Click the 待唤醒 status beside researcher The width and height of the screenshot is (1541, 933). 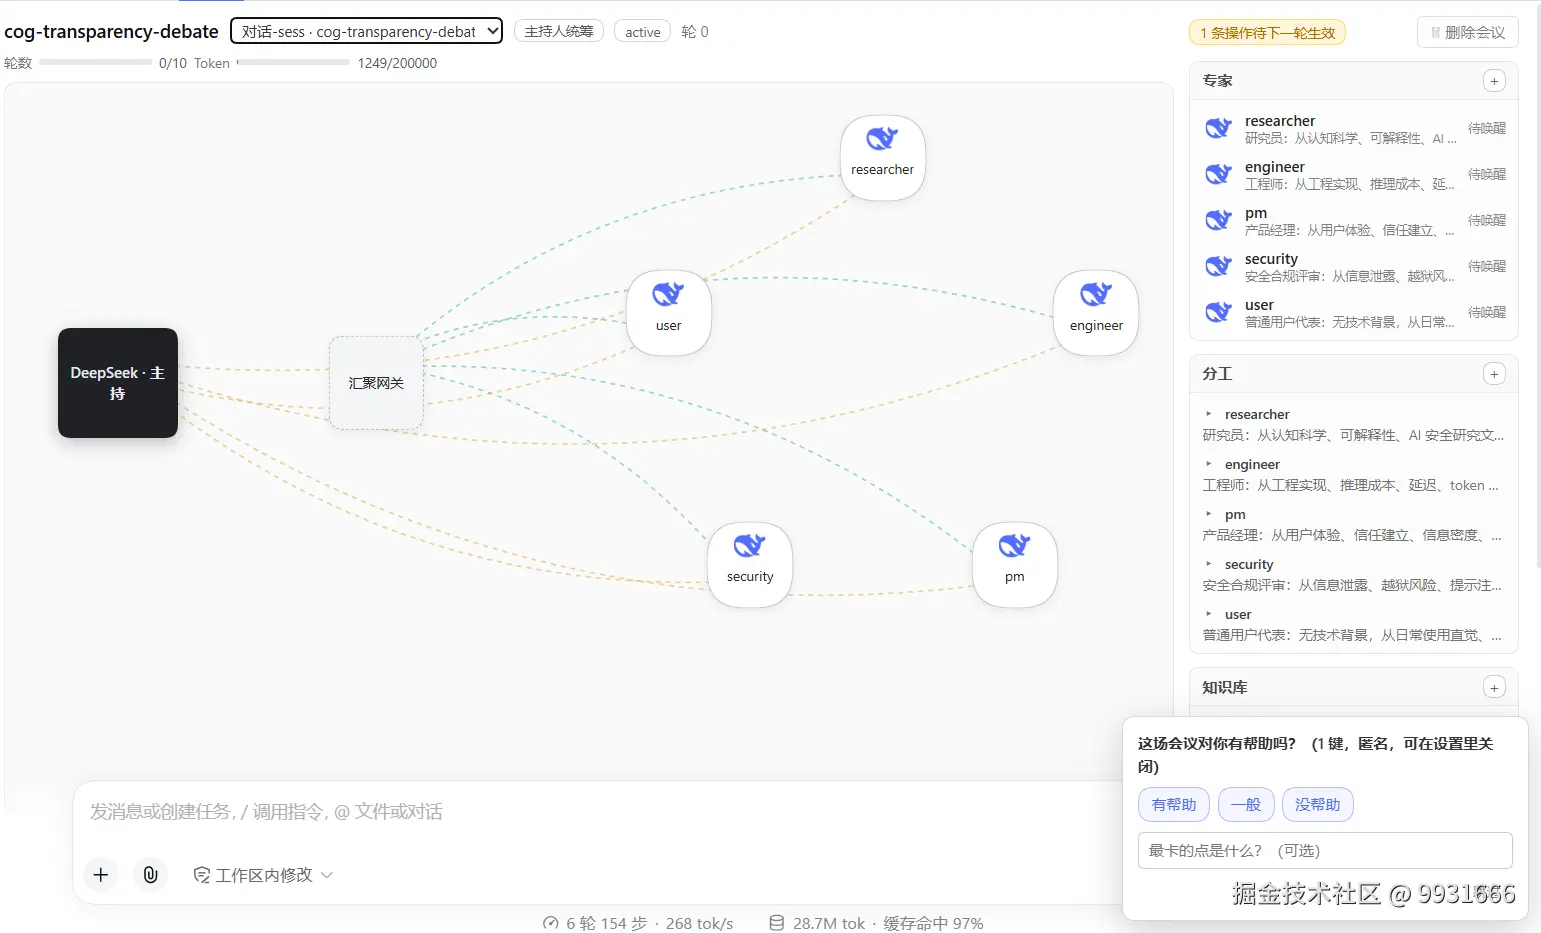[1487, 128]
